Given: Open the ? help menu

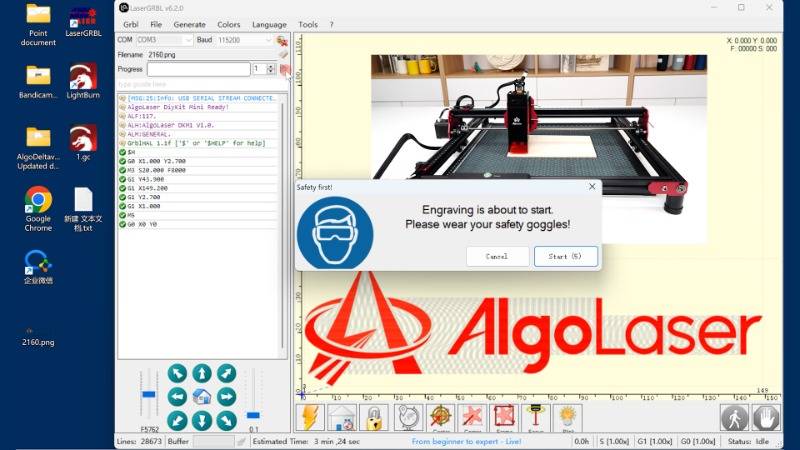Looking at the screenshot, I should (331, 24).
